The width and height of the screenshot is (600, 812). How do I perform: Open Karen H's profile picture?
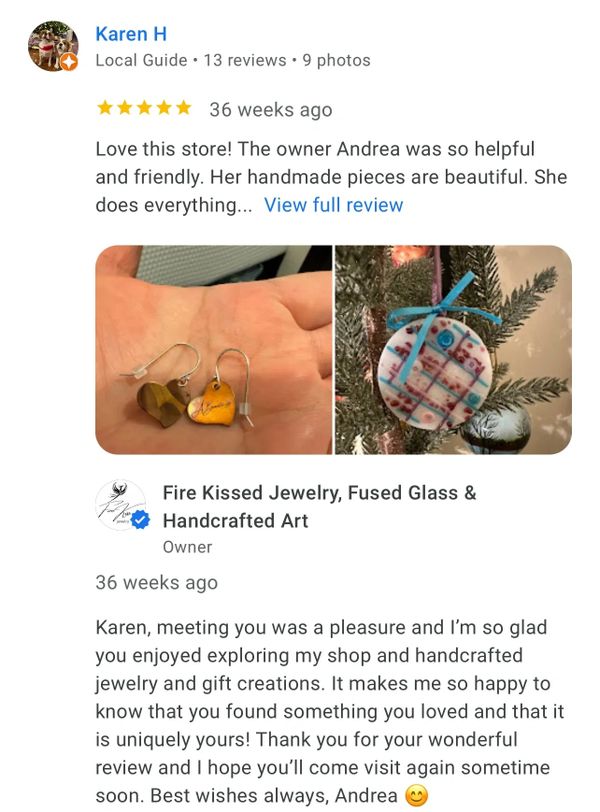pyautogui.click(x=53, y=46)
